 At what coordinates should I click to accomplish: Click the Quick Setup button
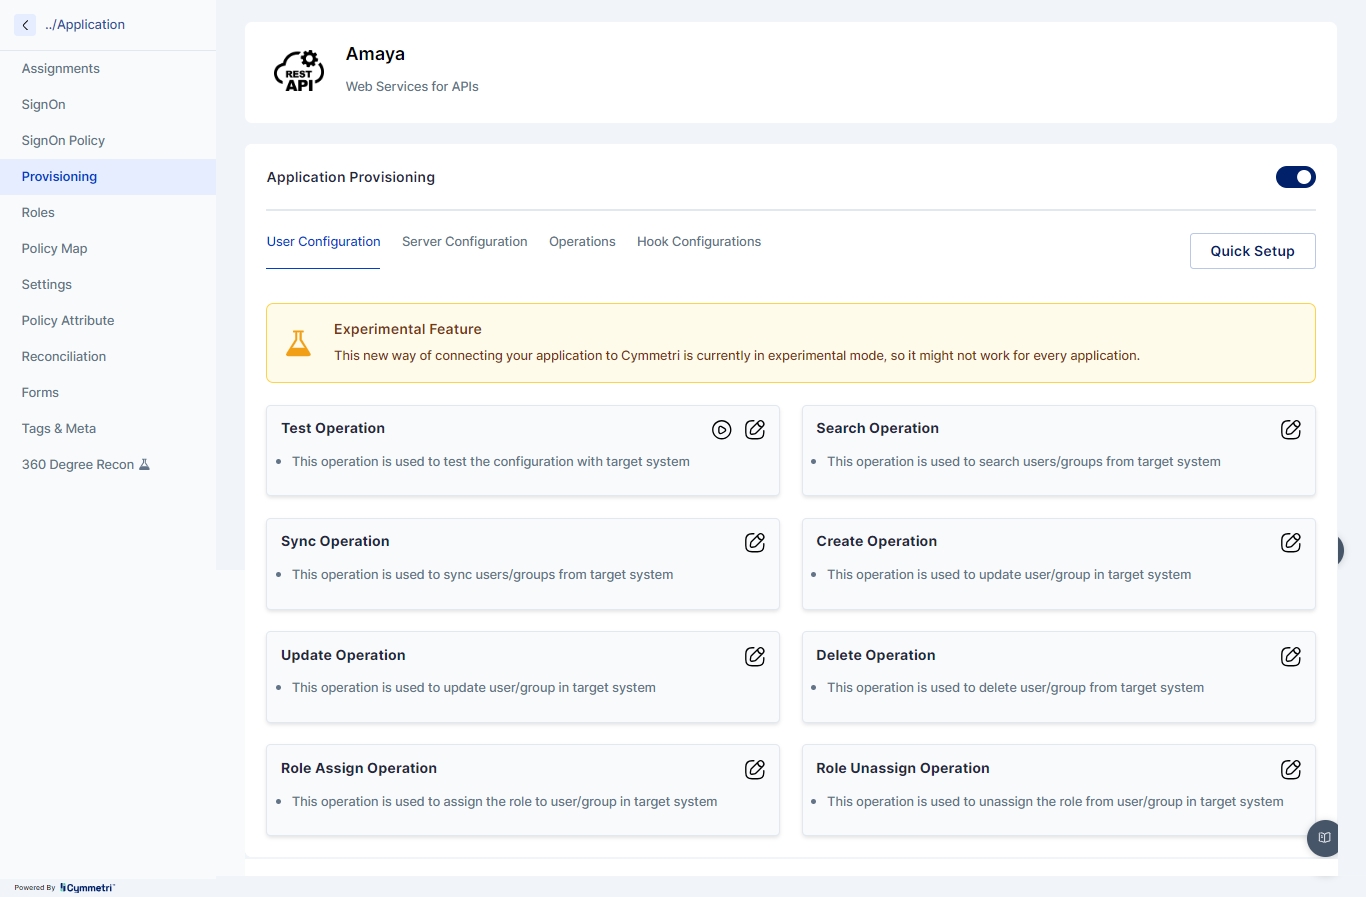click(x=1252, y=251)
